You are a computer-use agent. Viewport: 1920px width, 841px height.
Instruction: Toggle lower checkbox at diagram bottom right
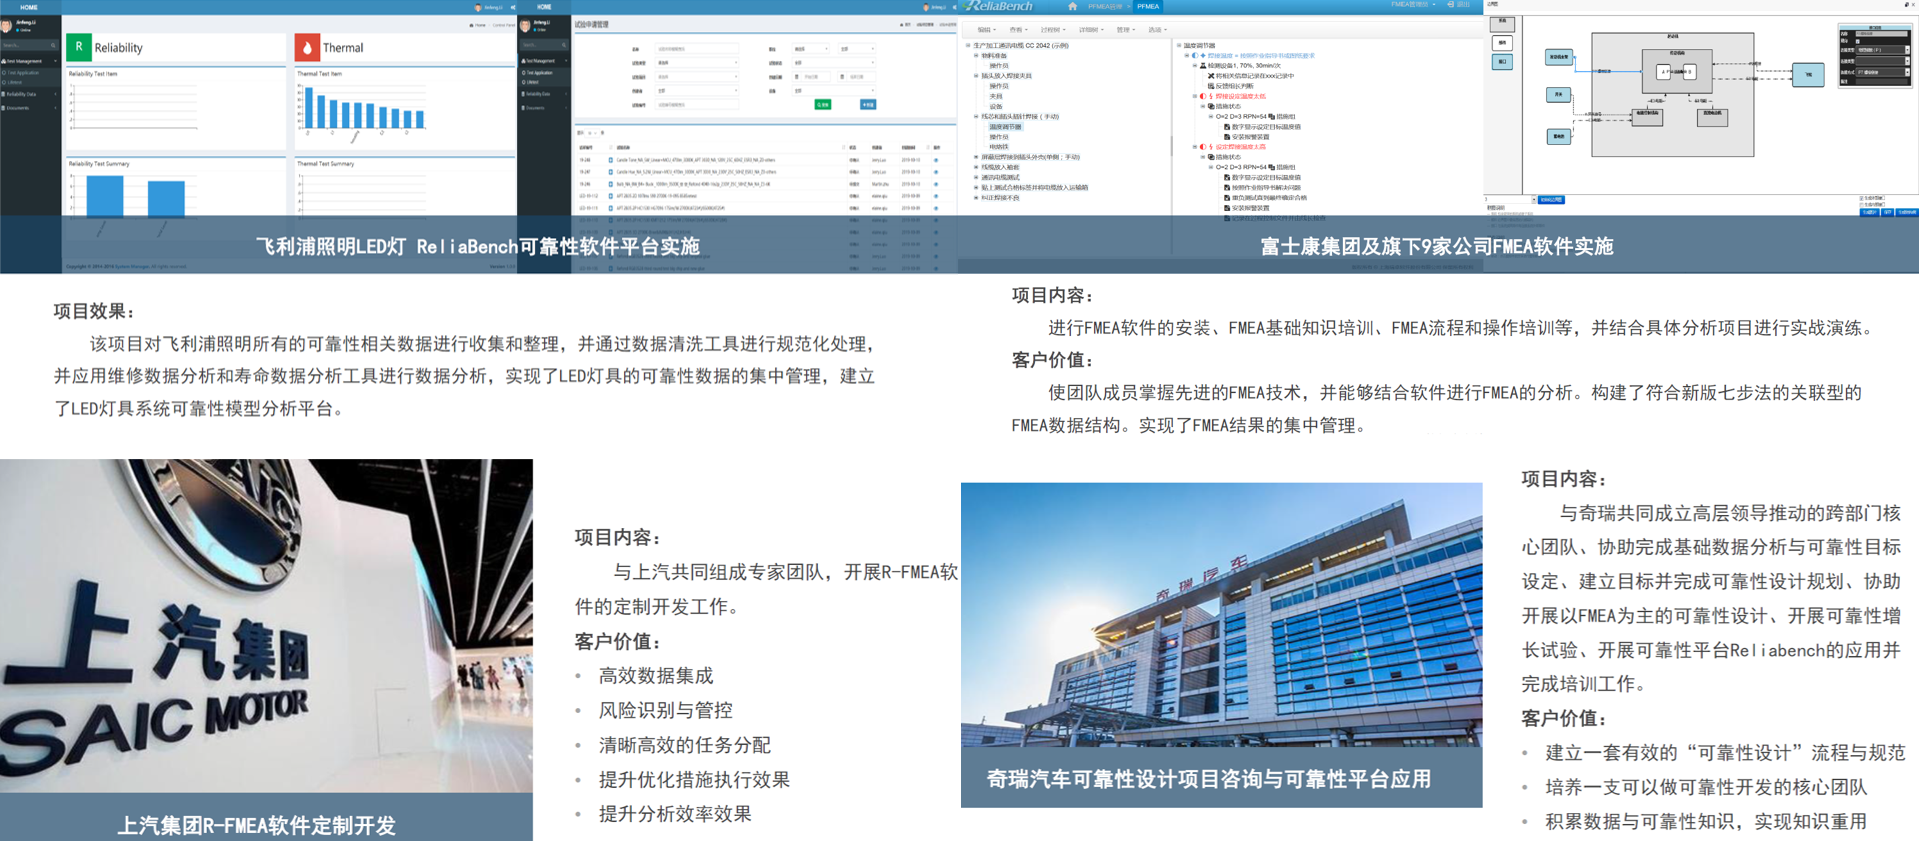coord(1862,204)
